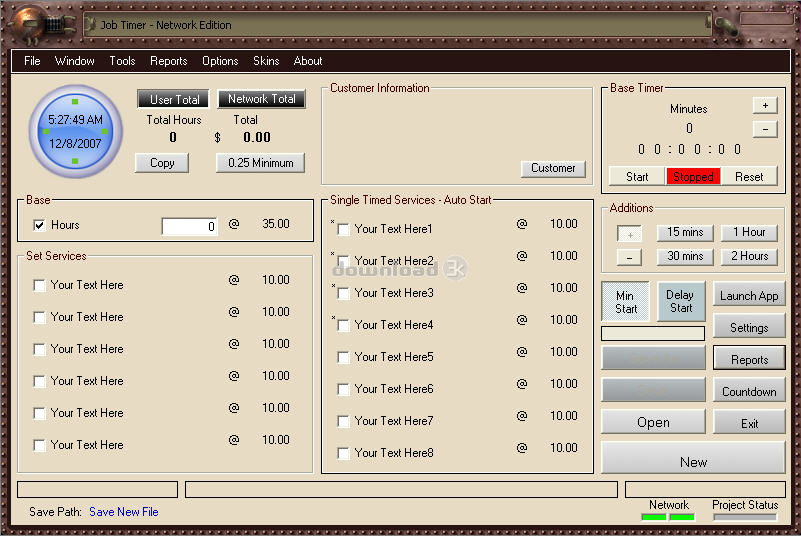The image size is (801, 536).
Task: Check the Your Text Here3 checkbox
Action: 344,293
